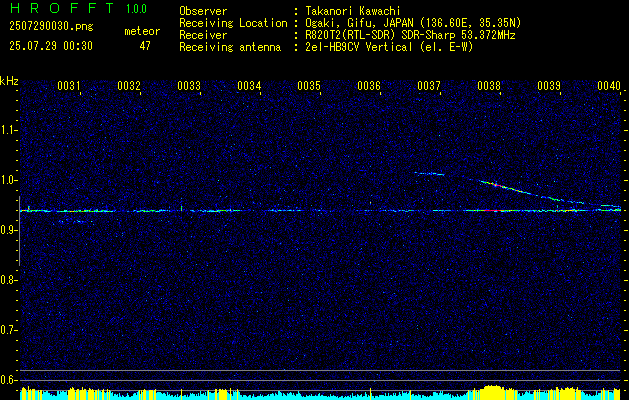
Task: Click time marker 0035
Action: [309, 86]
